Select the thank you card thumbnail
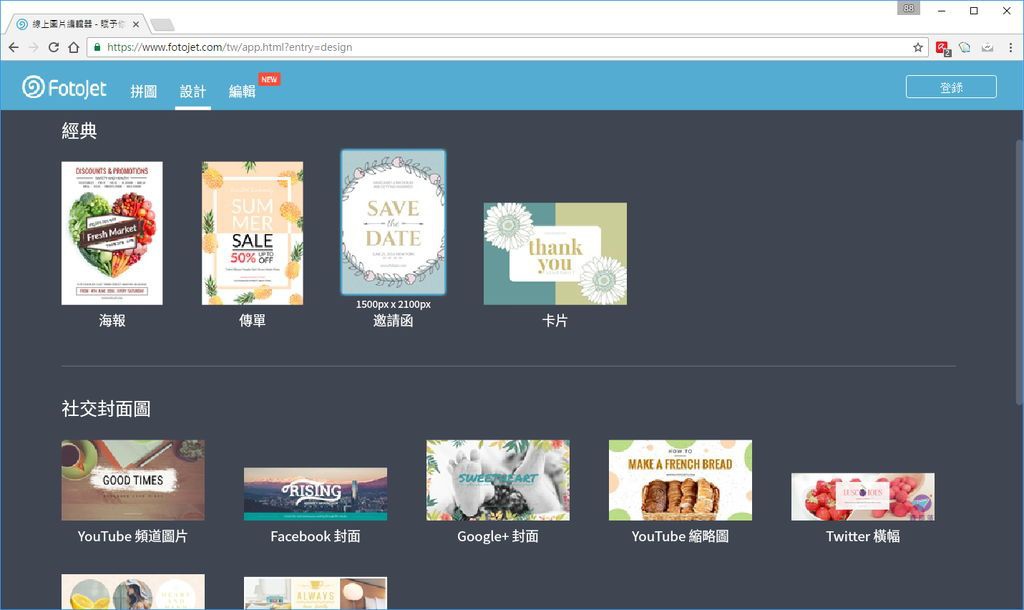This screenshot has width=1024, height=610. (x=555, y=253)
